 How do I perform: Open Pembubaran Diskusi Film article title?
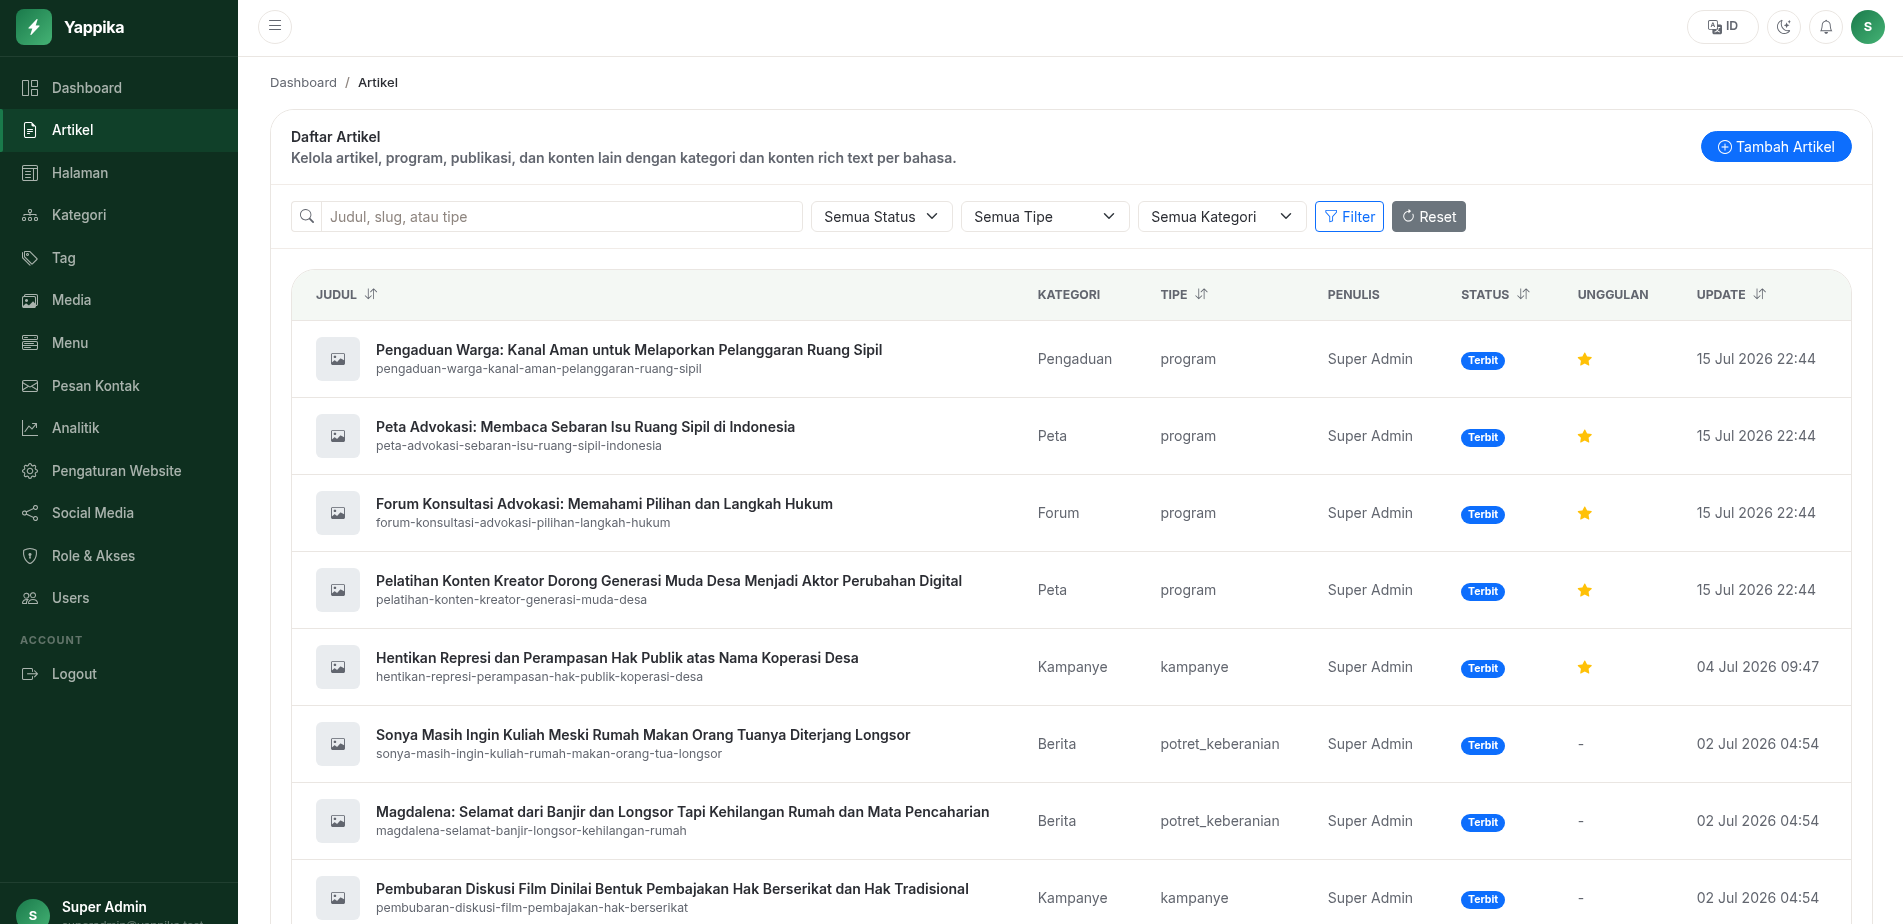pyautogui.click(x=672, y=889)
